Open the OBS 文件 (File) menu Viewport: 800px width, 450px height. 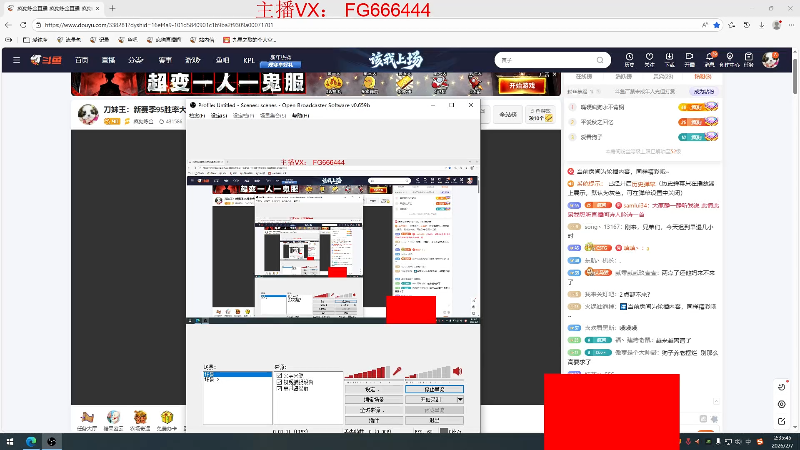tap(197, 116)
